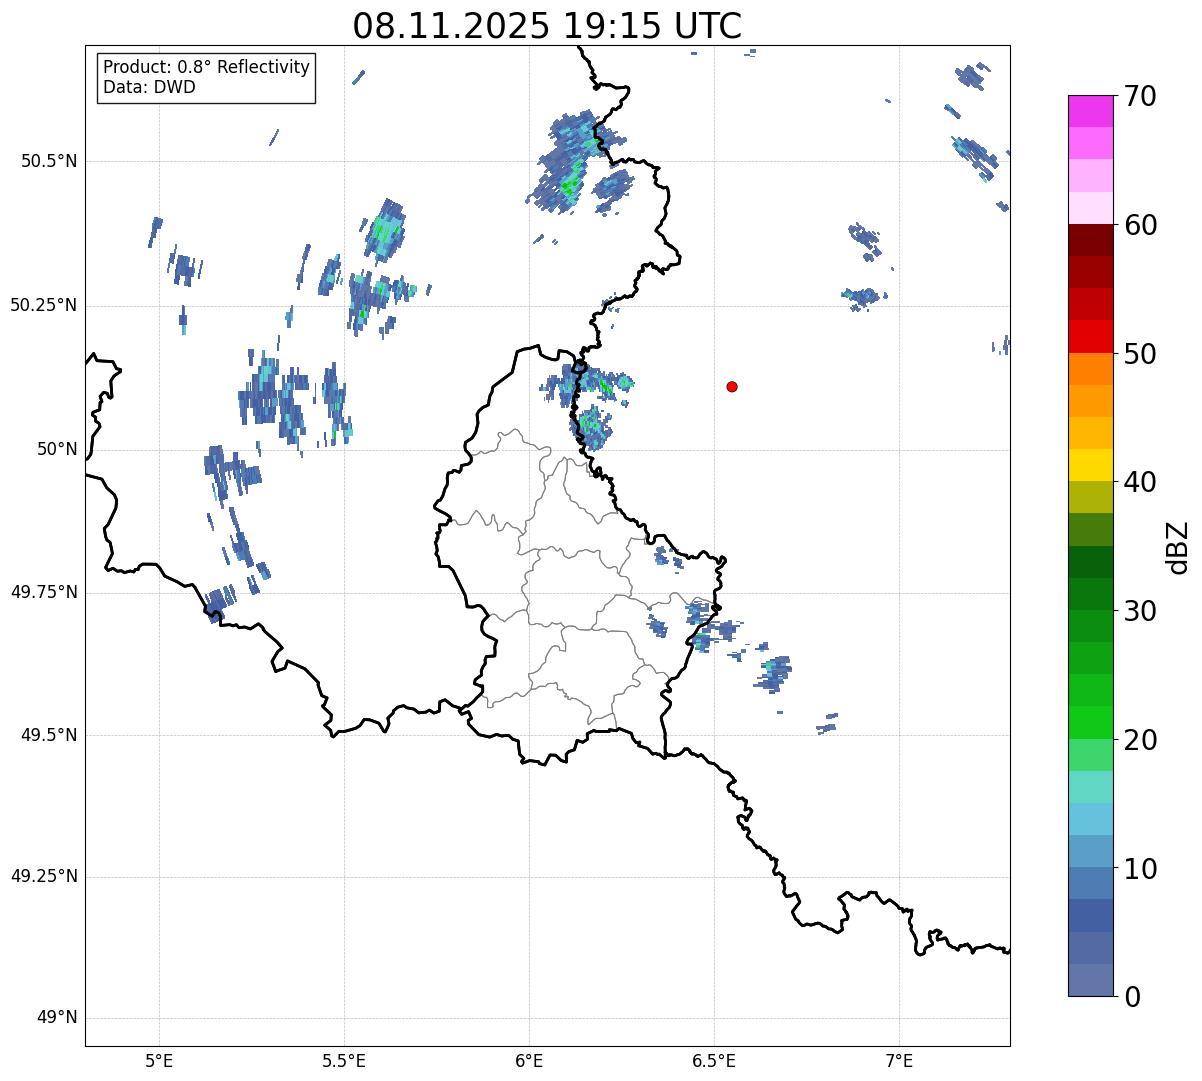The image size is (1202, 1081).
Task: Click the 6.5°E longitude label
Action: (714, 1060)
